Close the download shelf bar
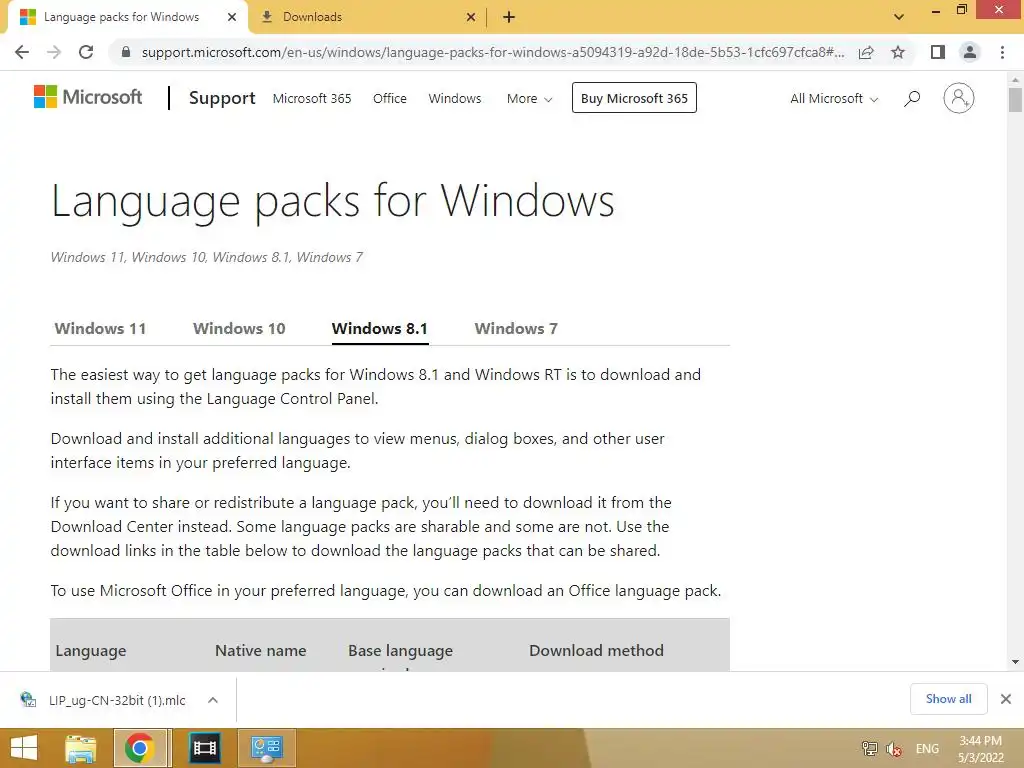1024x768 pixels. [1006, 699]
